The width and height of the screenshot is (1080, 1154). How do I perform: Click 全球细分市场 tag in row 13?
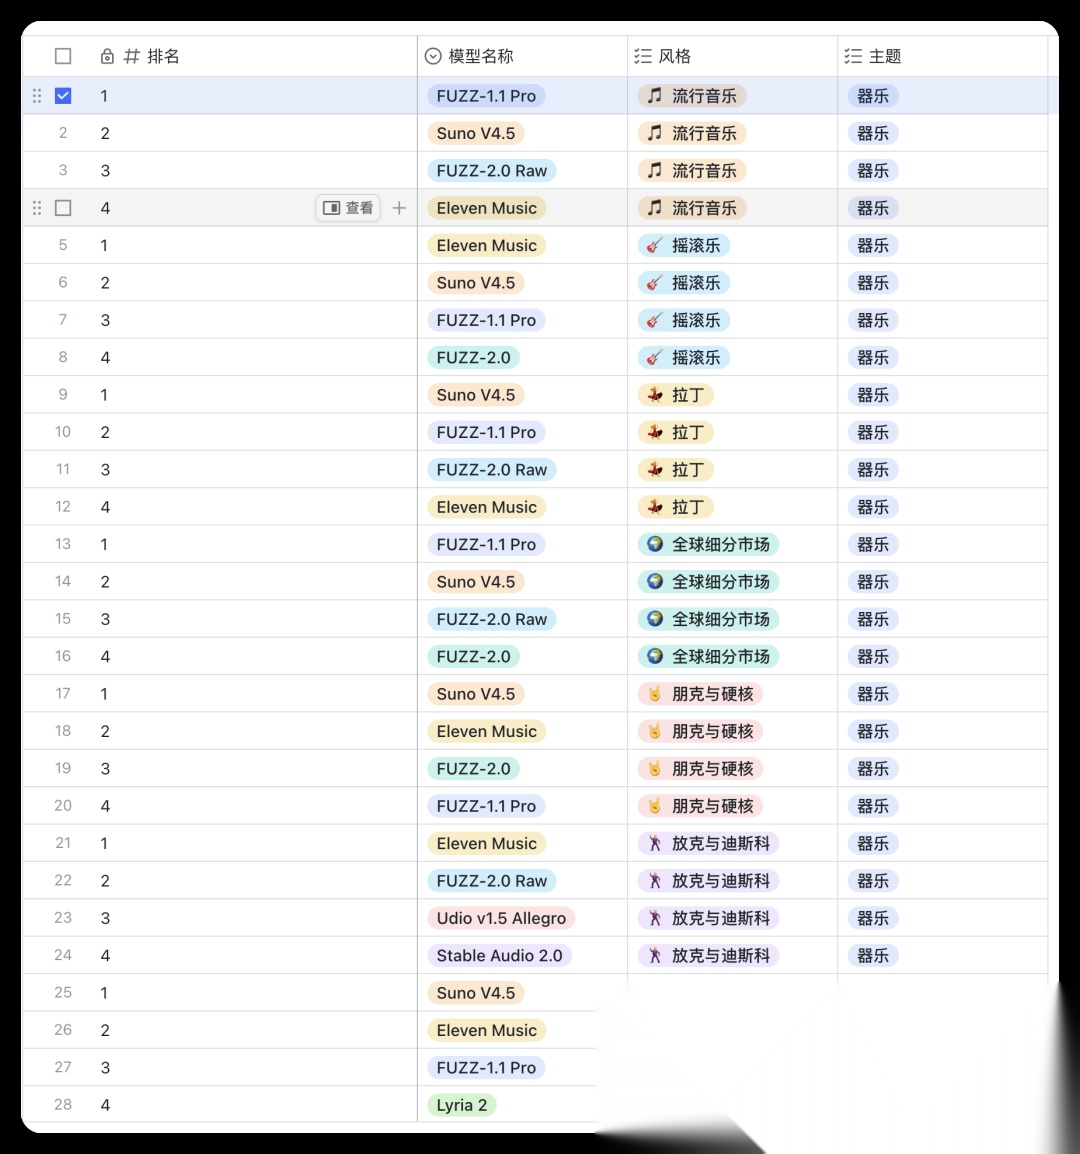708,545
